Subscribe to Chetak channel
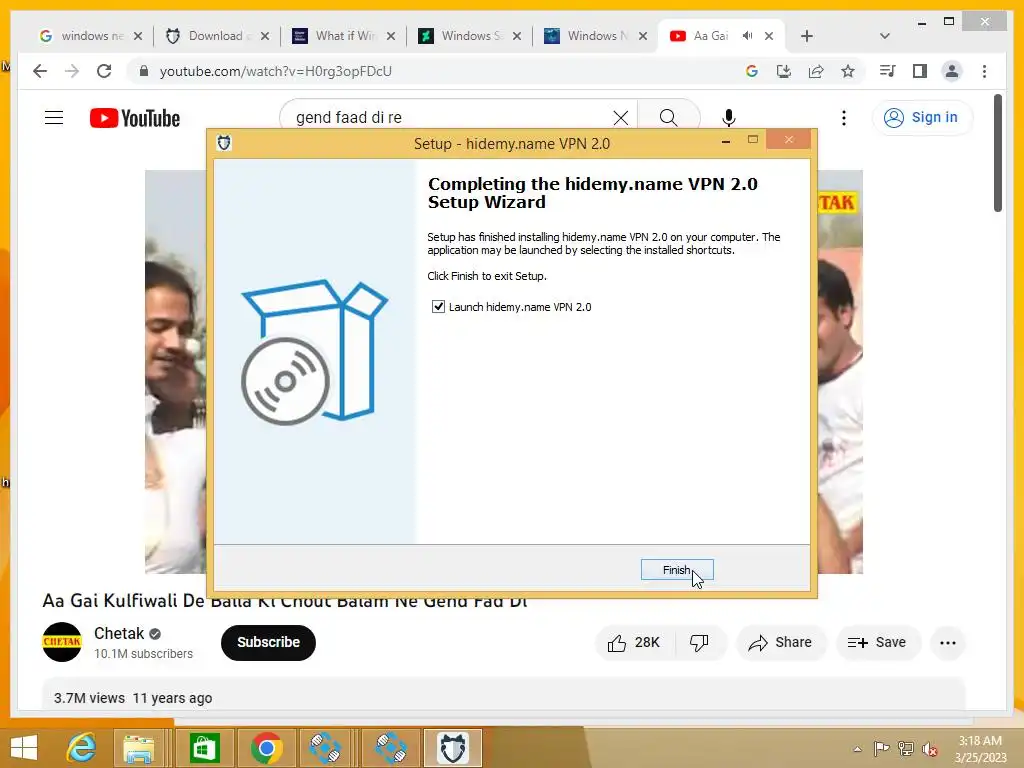Viewport: 1024px width, 768px height. click(x=268, y=643)
